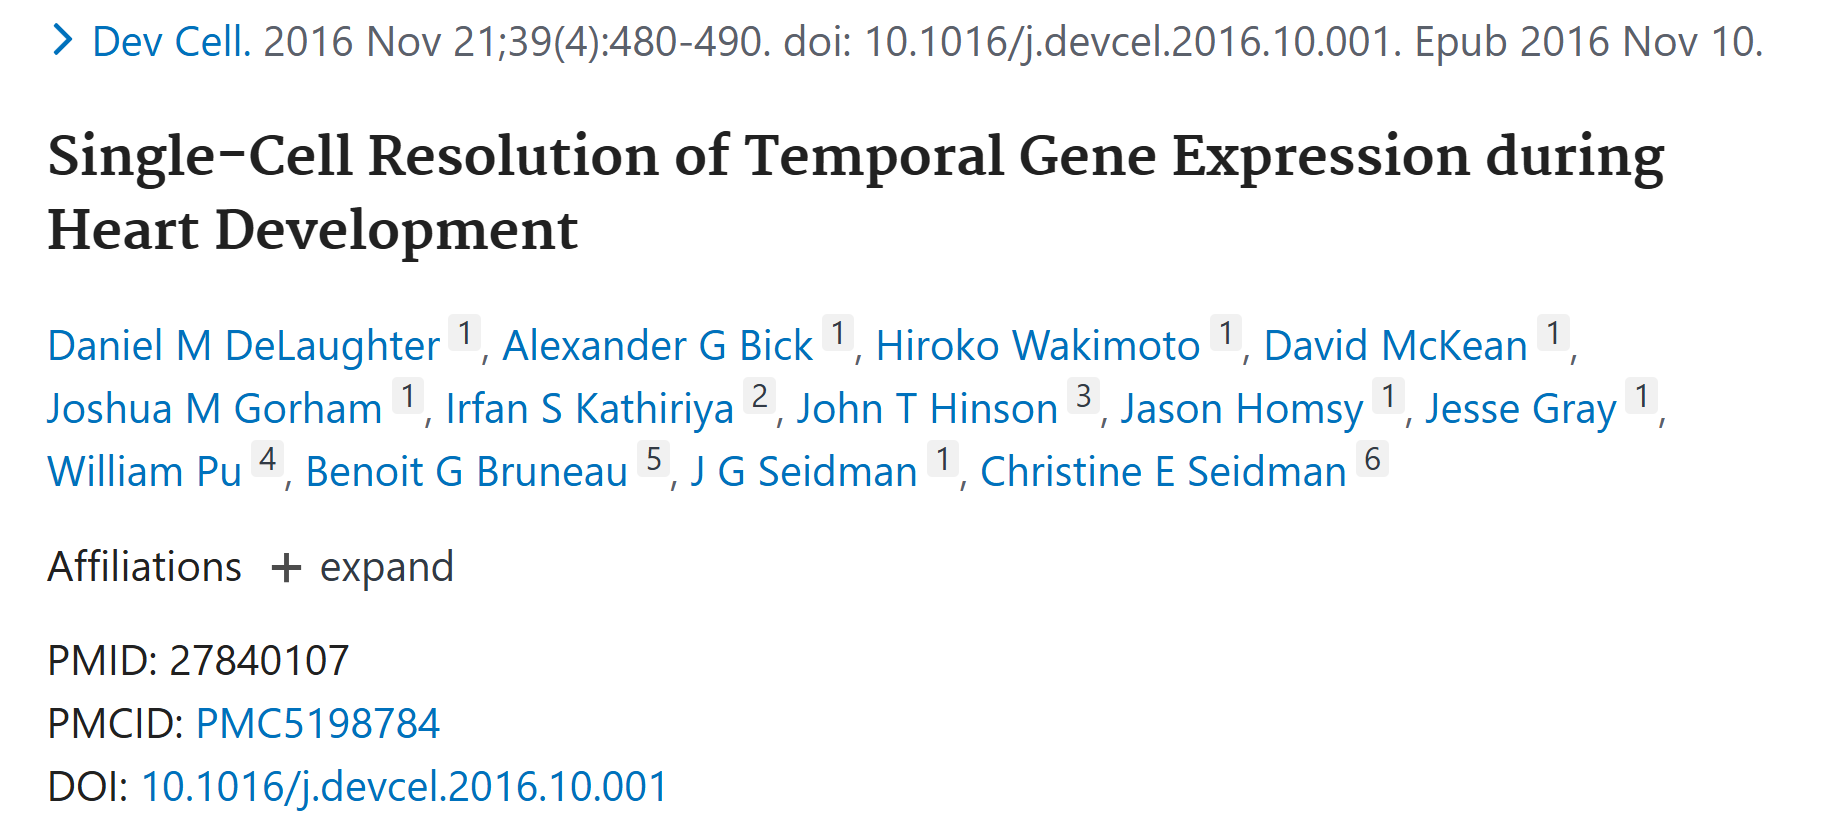
Task: Click John T Hinson author name
Action: pyautogui.click(x=927, y=409)
